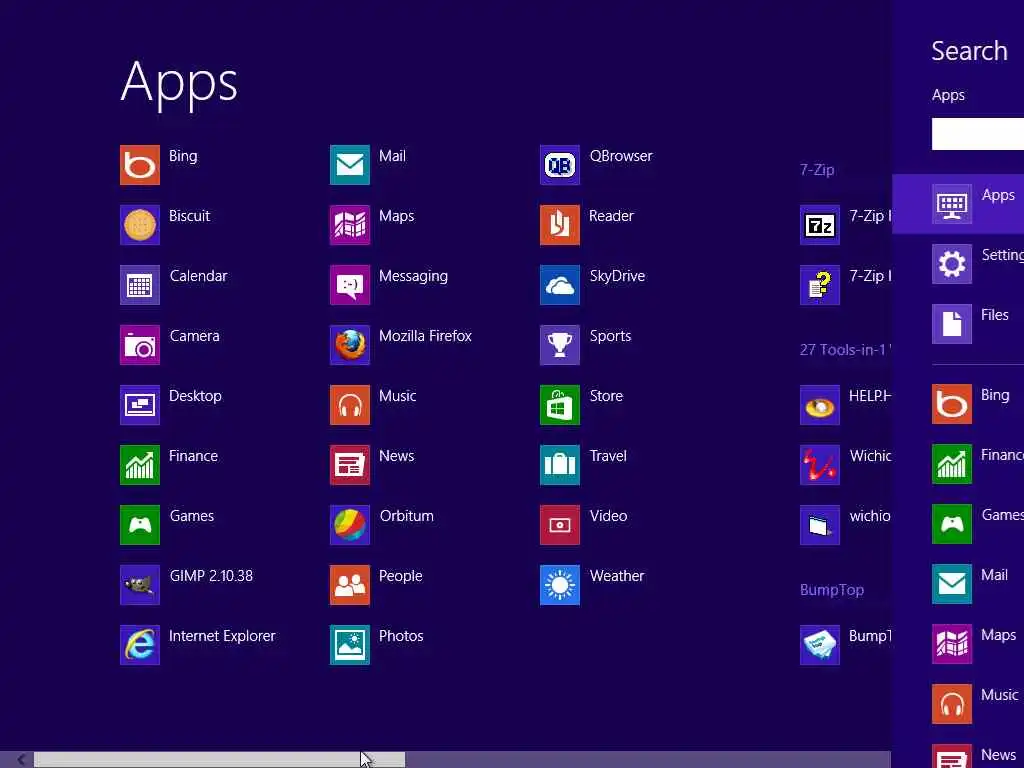
Task: Launch GIMP 2.10.38
Action: tap(140, 584)
